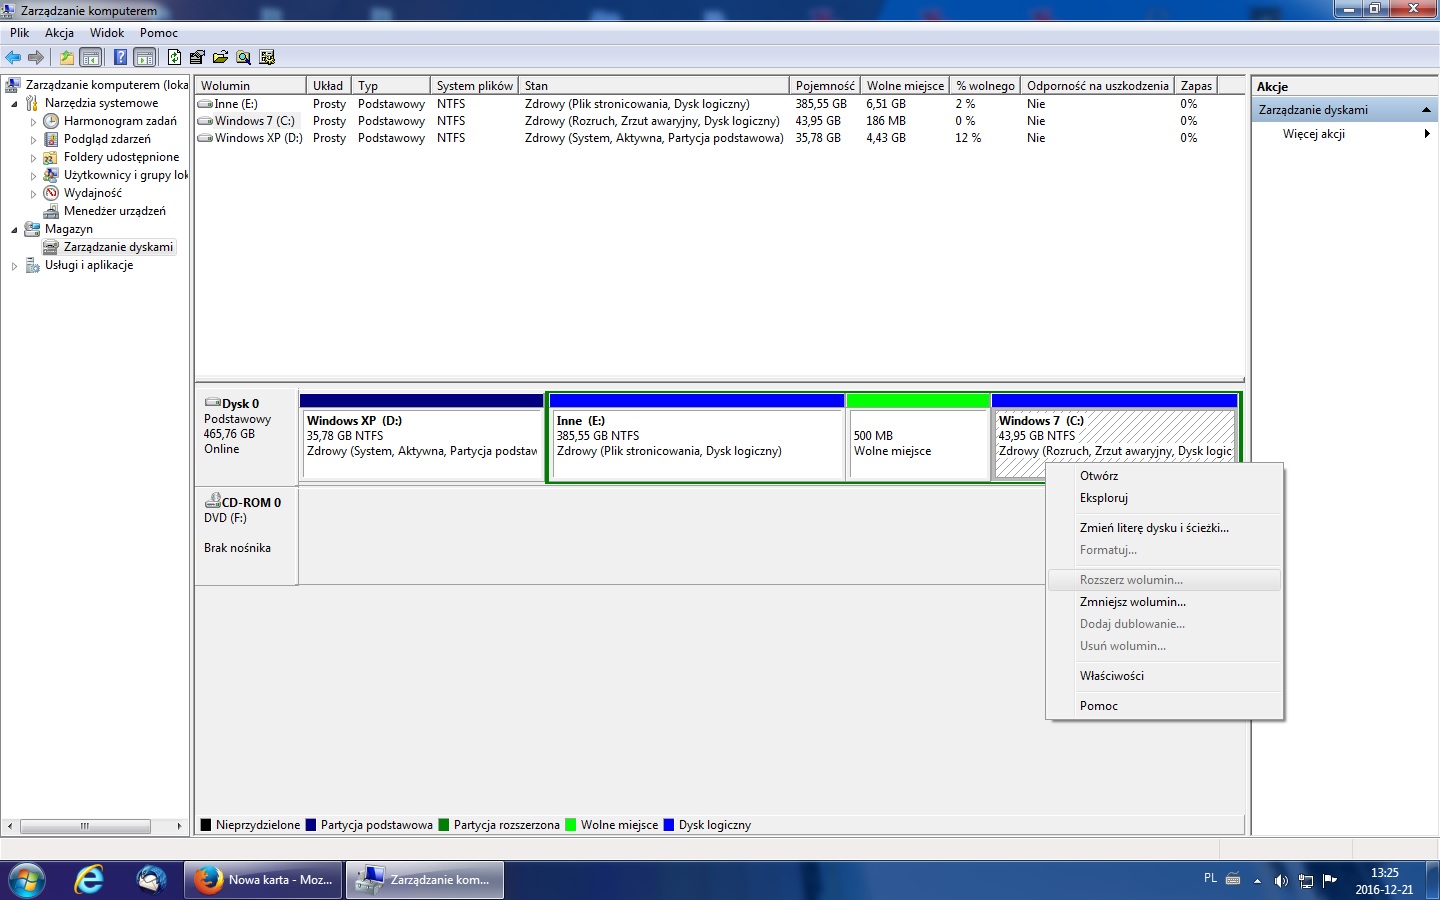Sort by the Wolne miejsce column header
This screenshot has width=1440, height=900.
904,85
